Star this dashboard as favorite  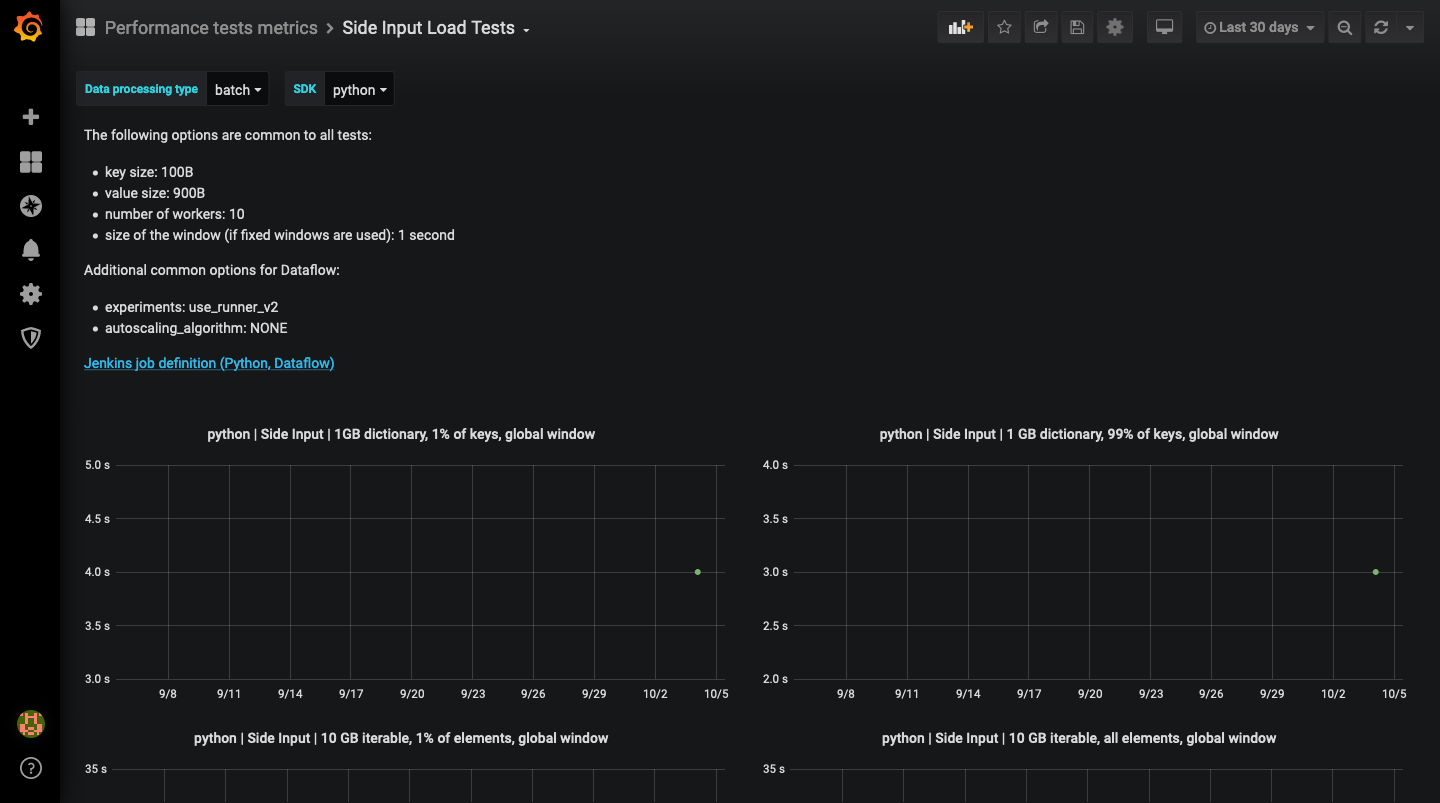[x=1004, y=27]
